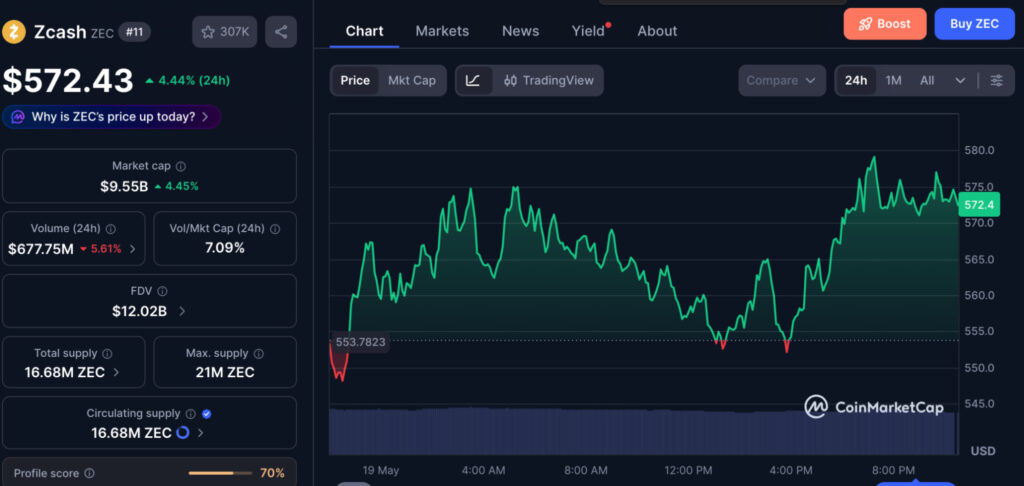Open chart settings sliders icon
Viewport: 1024px width, 486px height.
(x=996, y=80)
